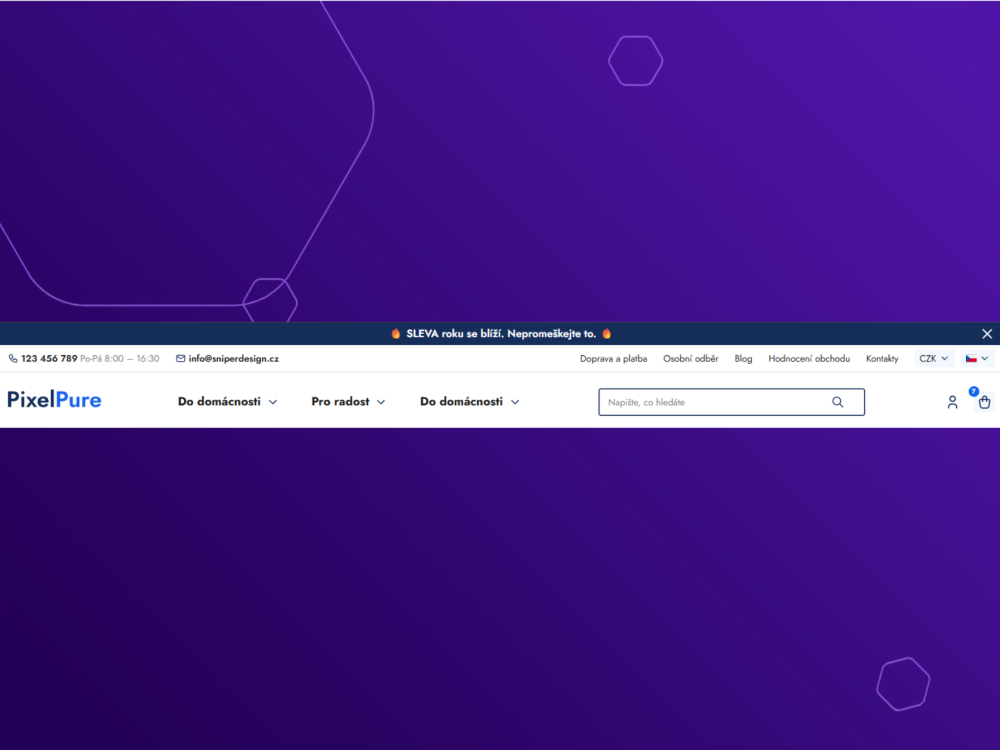
Task: Go to Osobní odběr page
Action: tap(691, 358)
